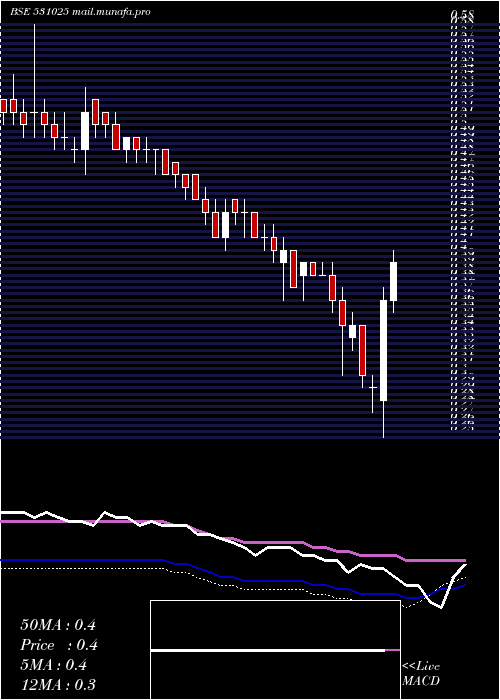Image resolution: width=500 pixels, height=700 pixels.
Task: Click the MACD histogram box
Action: (275, 650)
